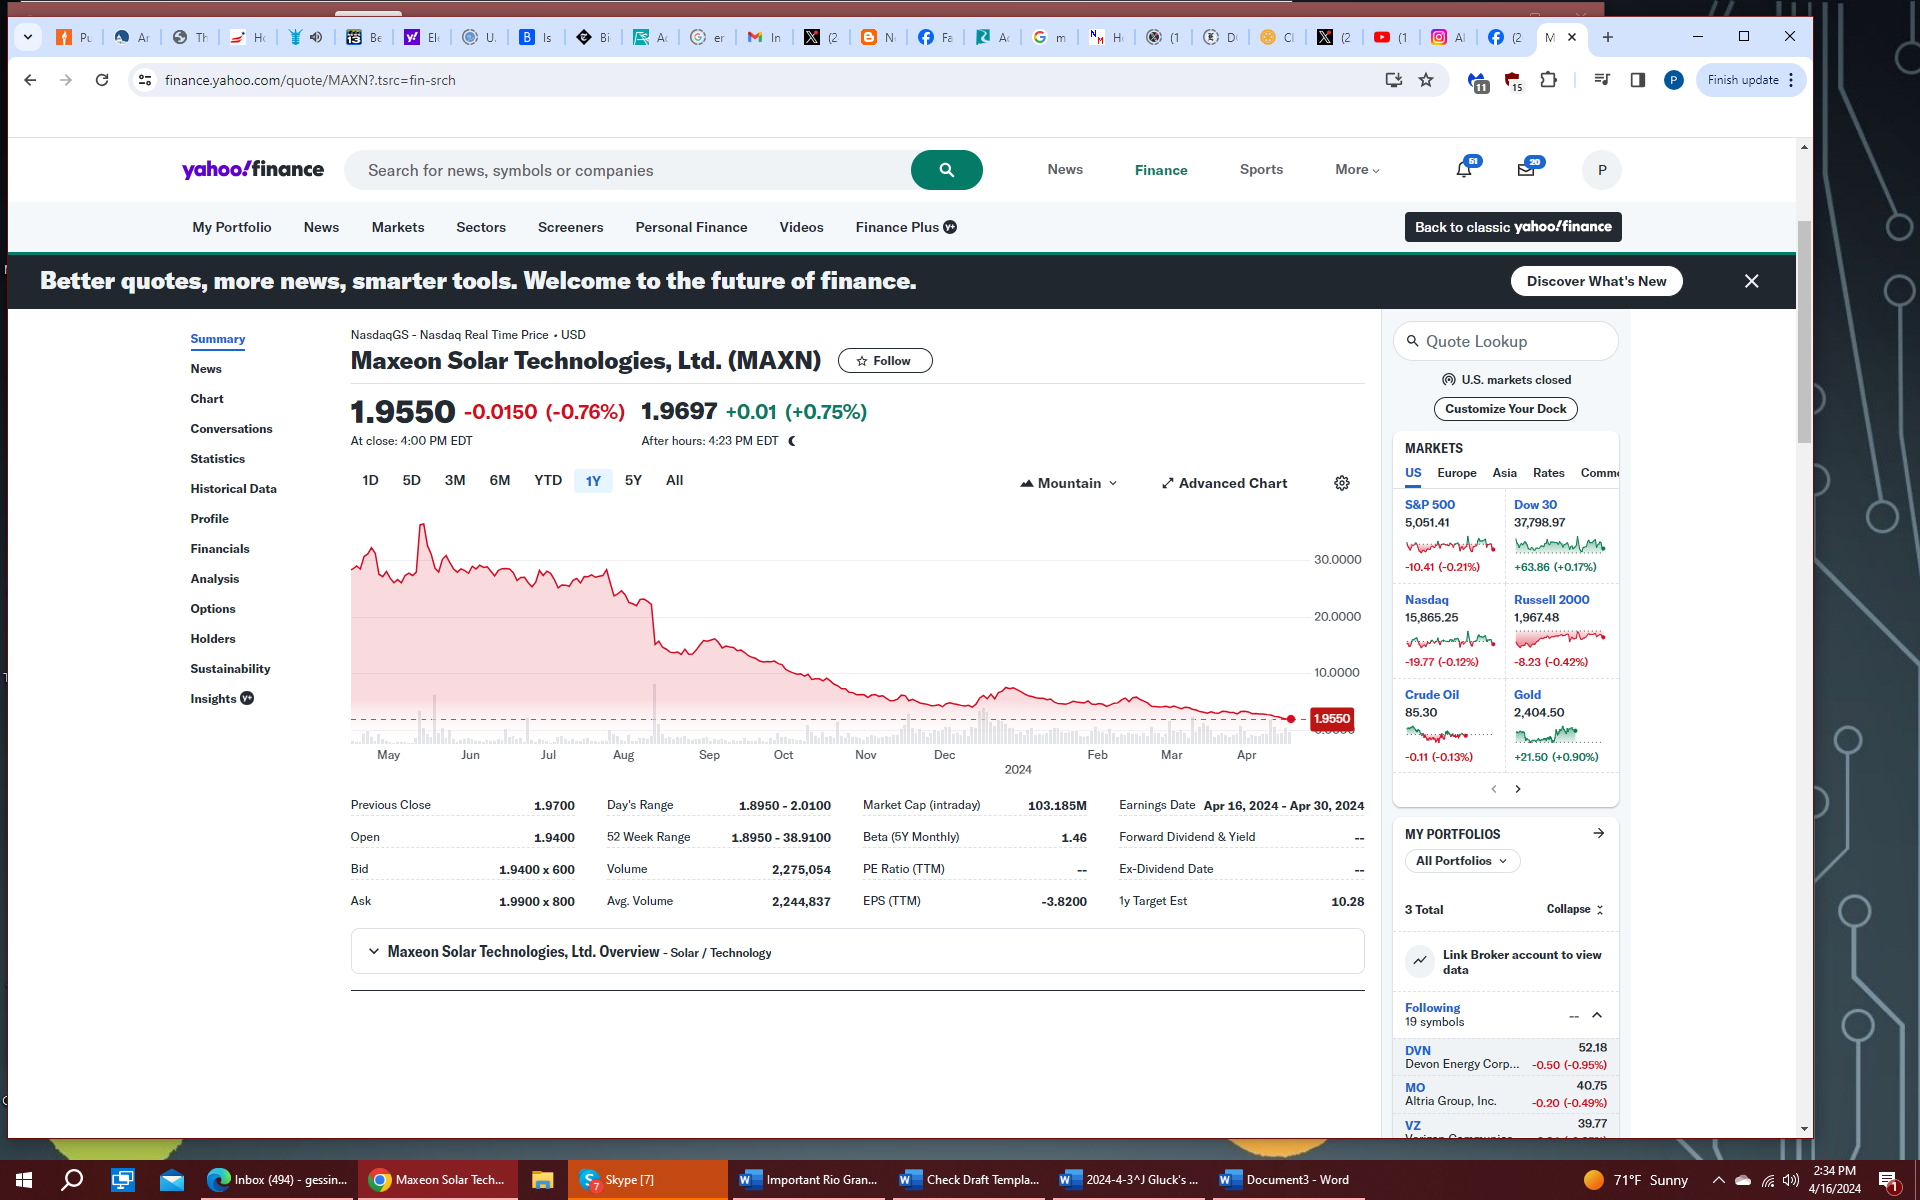Screen dimensions: 1920x1200
Task: Open the Screeners menu item
Action: pos(570,228)
